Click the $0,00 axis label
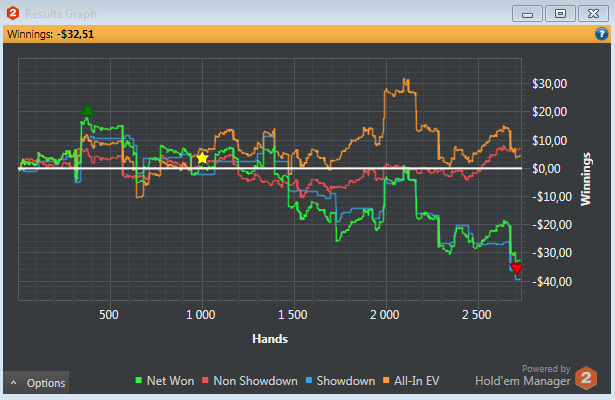This screenshot has width=615, height=400. 546,169
